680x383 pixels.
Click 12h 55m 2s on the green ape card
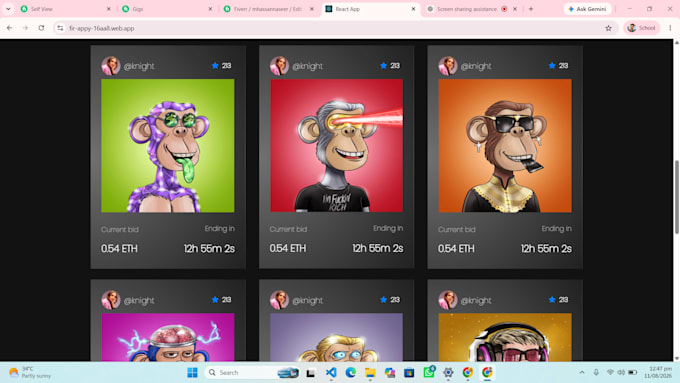tap(209, 249)
